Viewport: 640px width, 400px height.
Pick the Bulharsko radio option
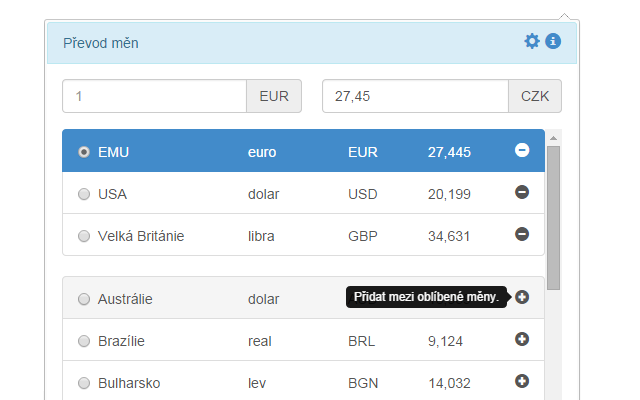click(84, 383)
